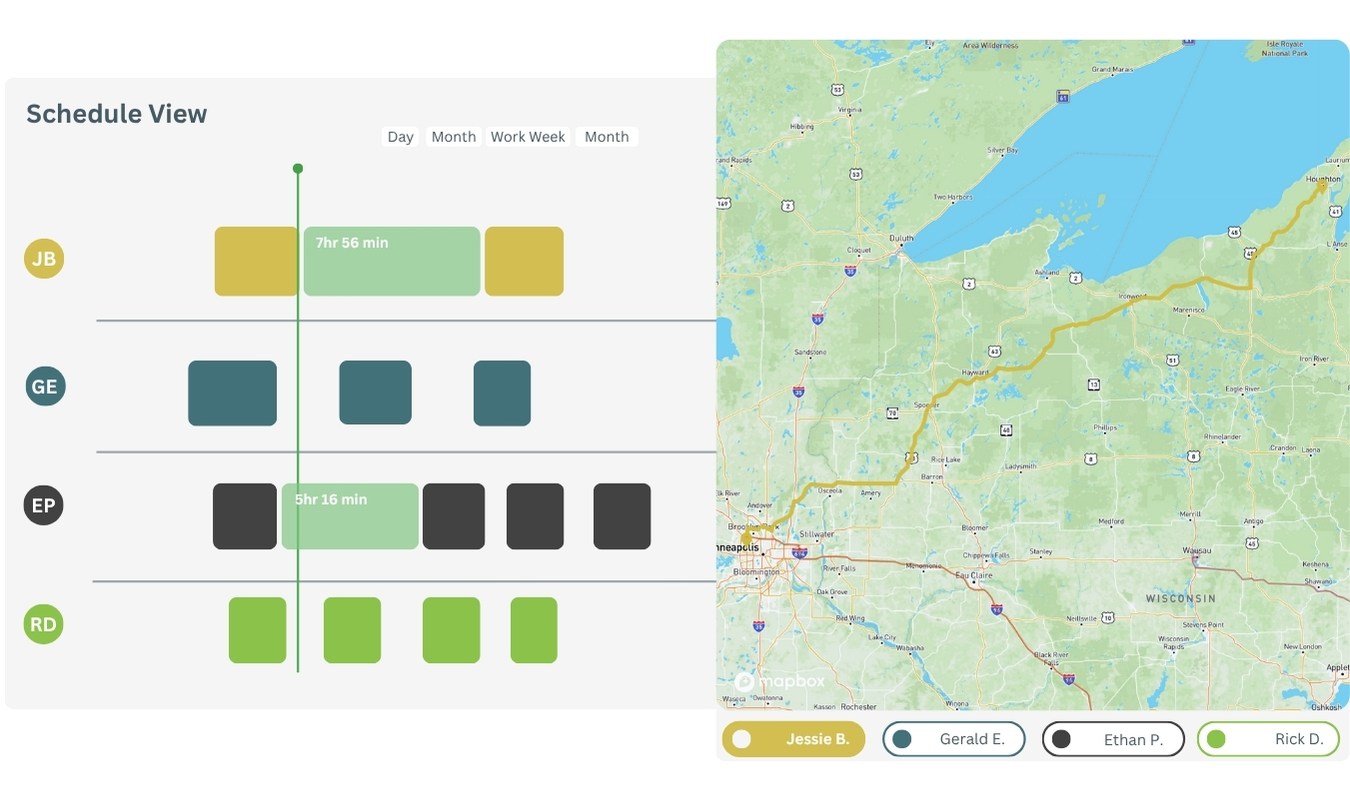Select the EP driver avatar
Image resolution: width=1350 pixels, height=787 pixels.
pyautogui.click(x=43, y=506)
